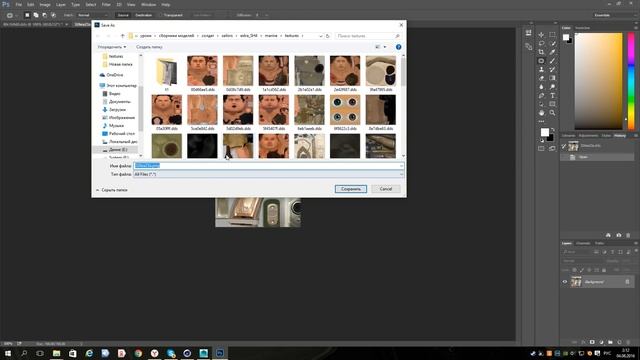Select the Lasso tool

click(x=541, y=43)
